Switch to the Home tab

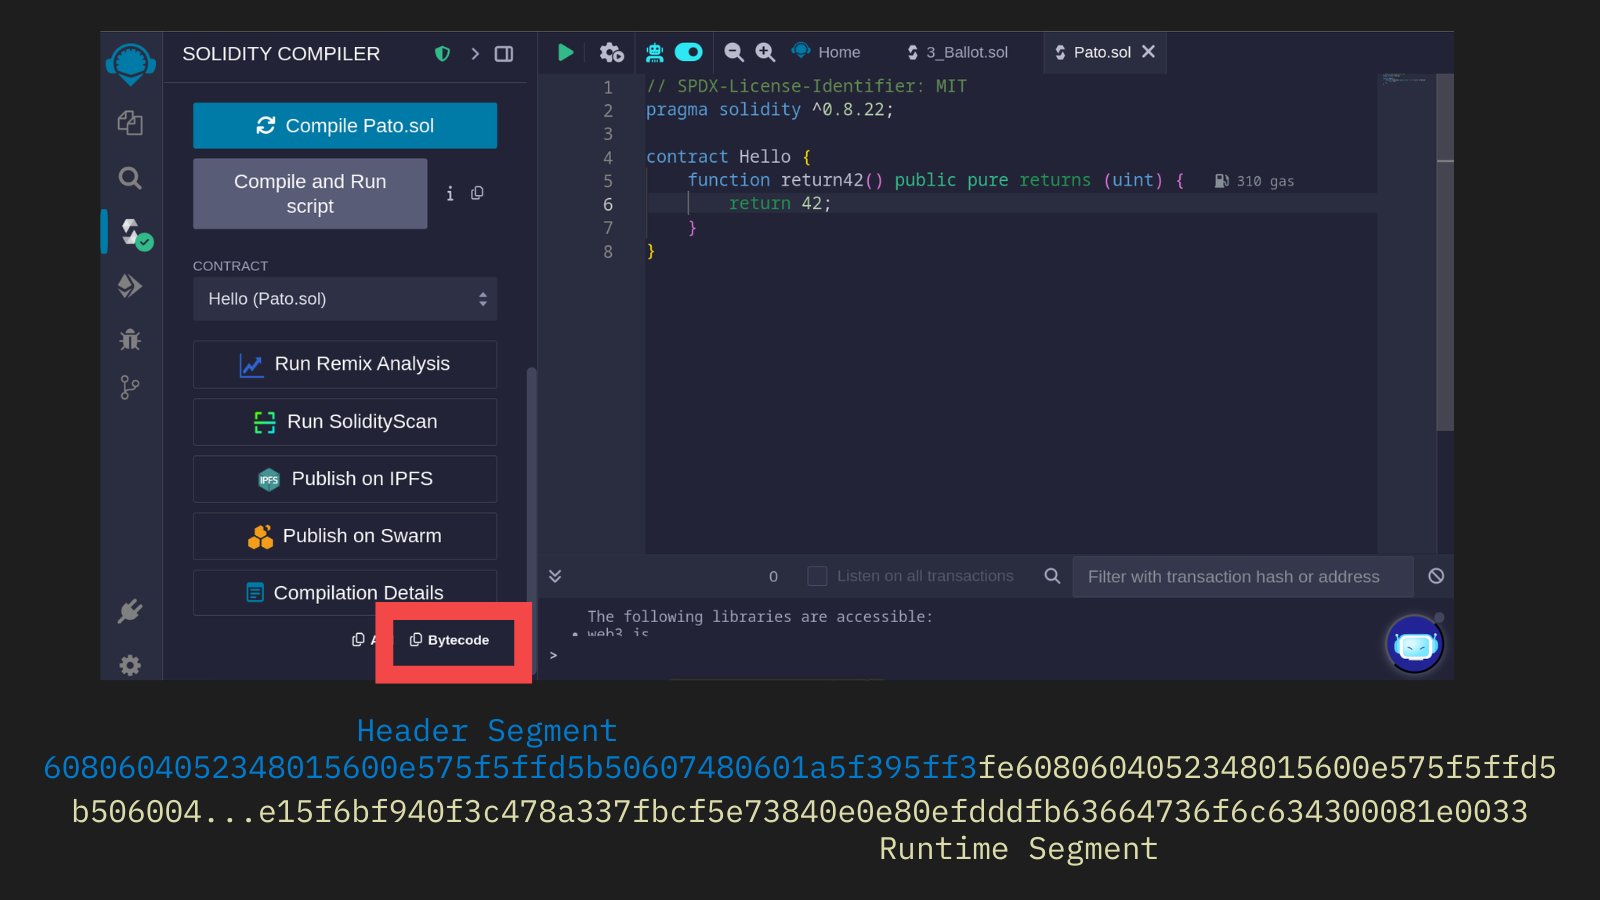[x=826, y=52]
